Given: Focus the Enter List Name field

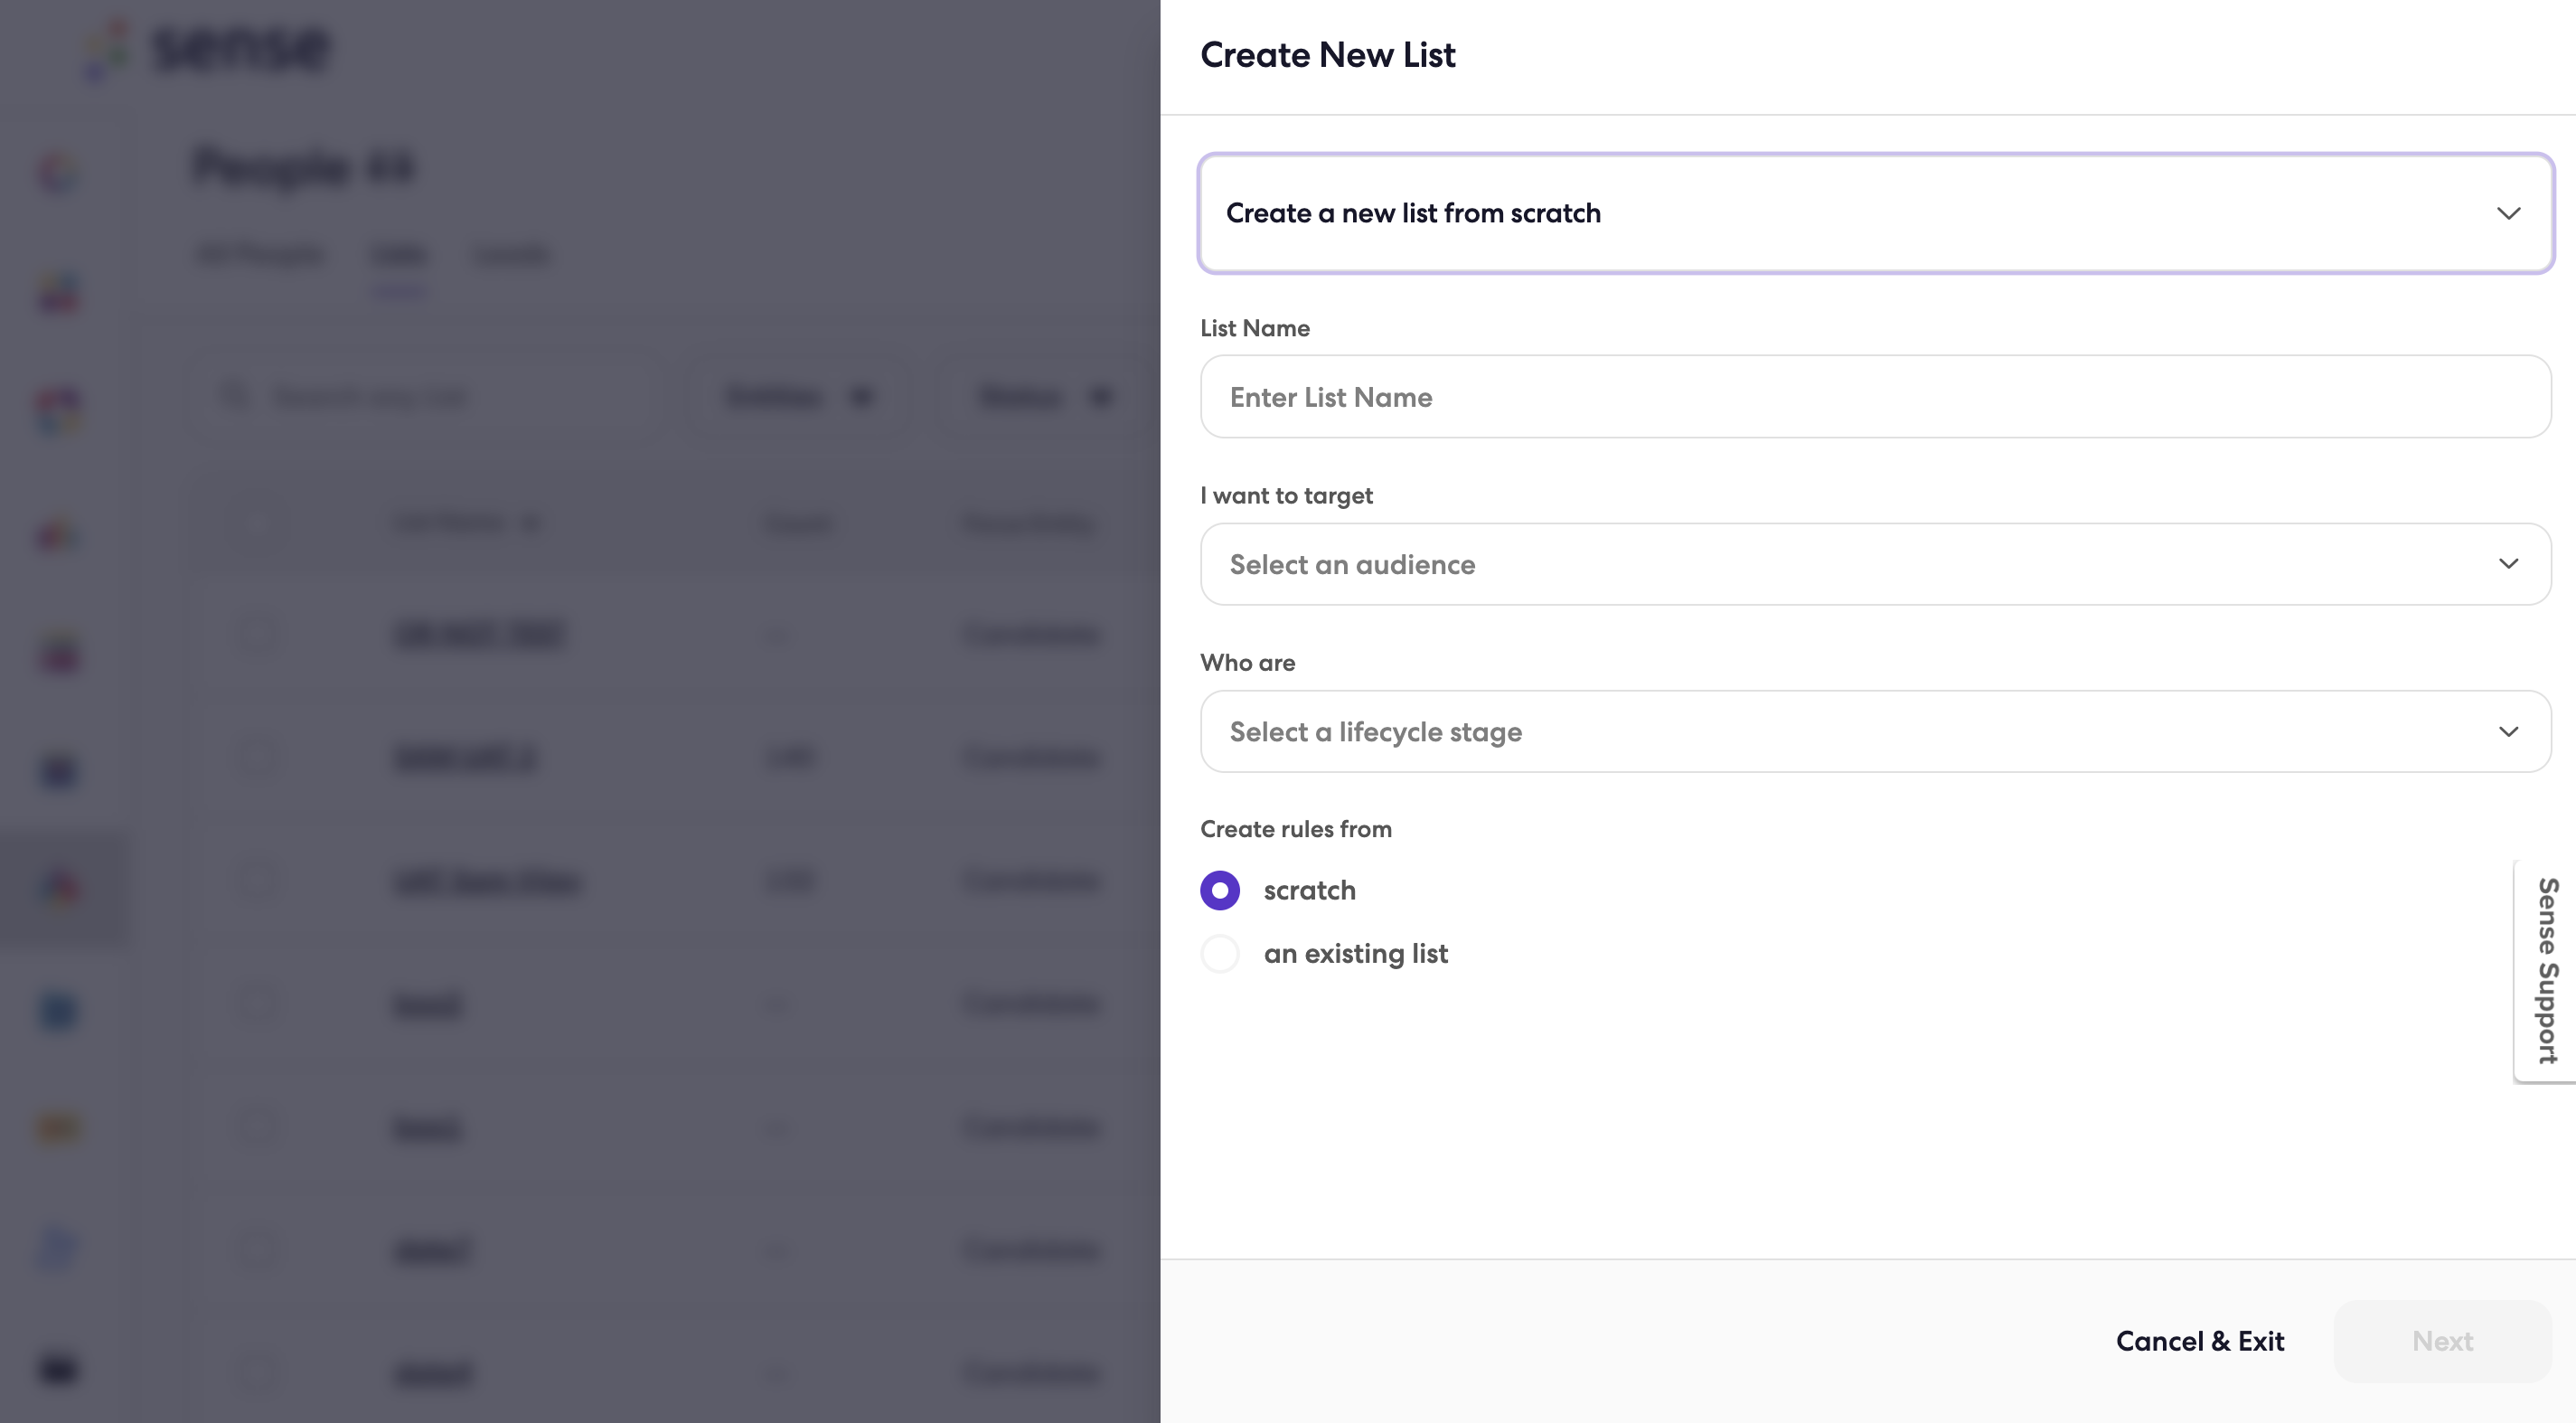Looking at the screenshot, I should click(x=1875, y=397).
